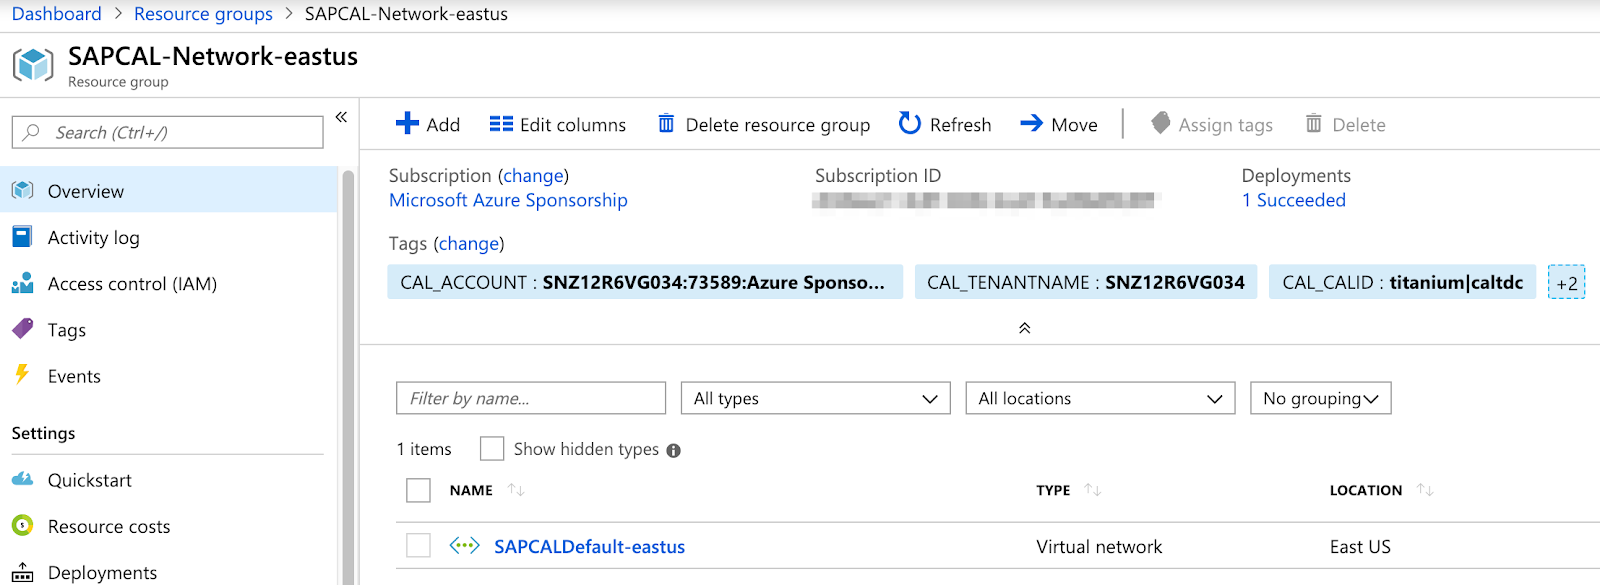Open the SAPCALDefault-eastus virtual network link

(x=589, y=547)
